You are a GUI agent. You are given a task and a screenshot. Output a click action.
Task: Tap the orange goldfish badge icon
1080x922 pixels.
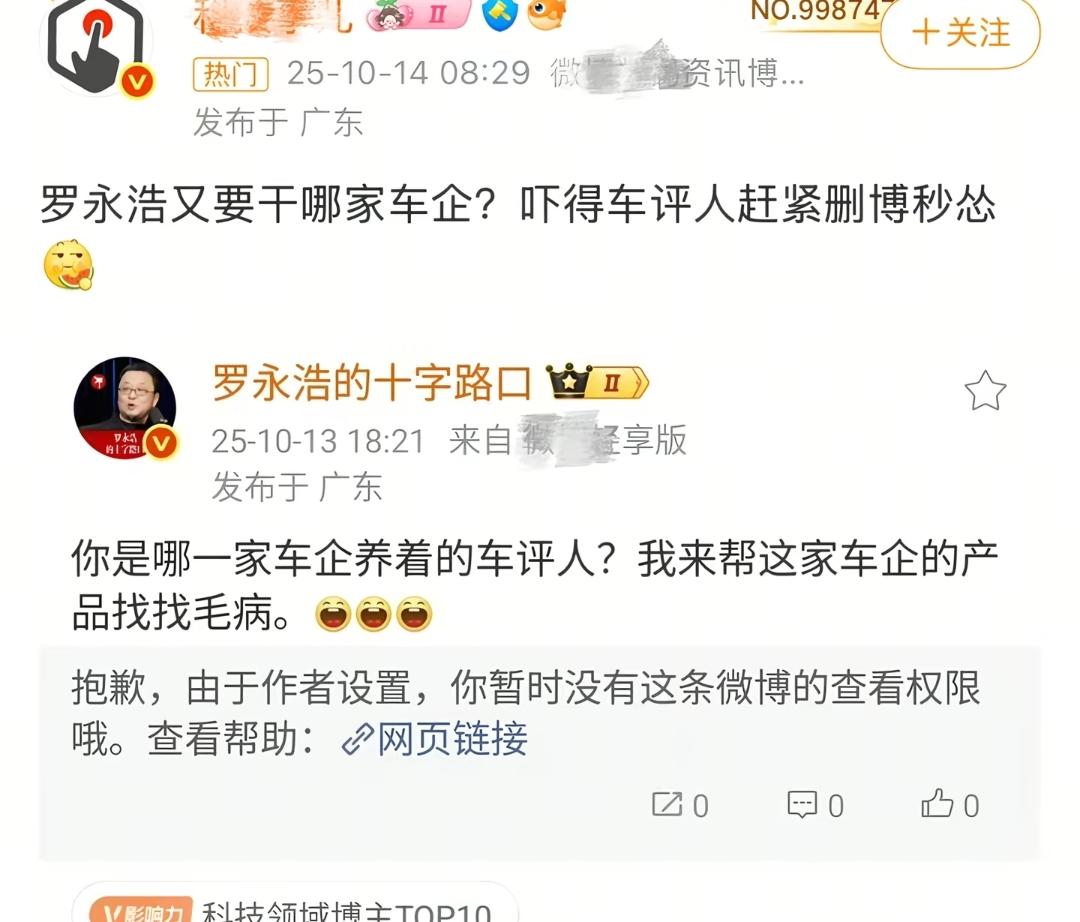tap(546, 14)
